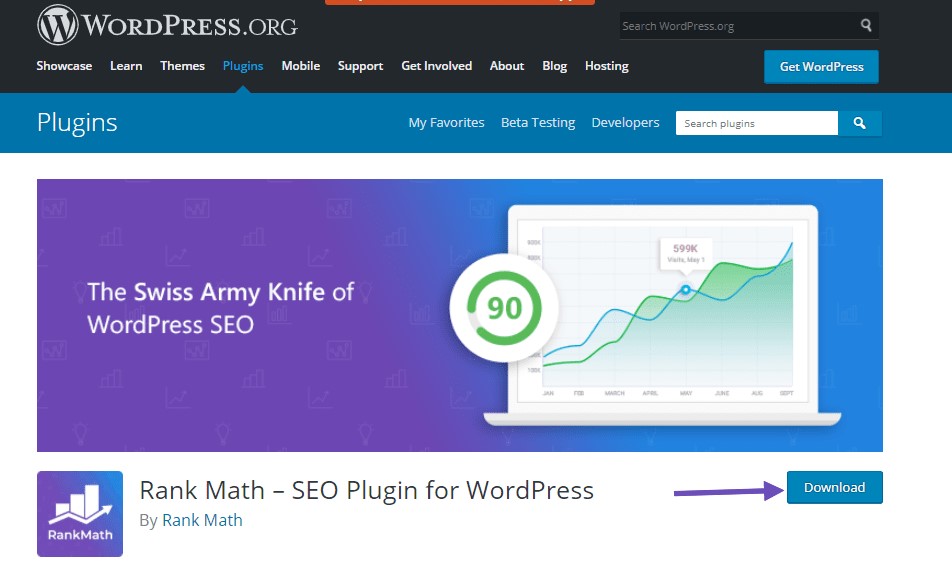Open the Themes menu item
Screen dimensions: 952x566
[x=182, y=66]
